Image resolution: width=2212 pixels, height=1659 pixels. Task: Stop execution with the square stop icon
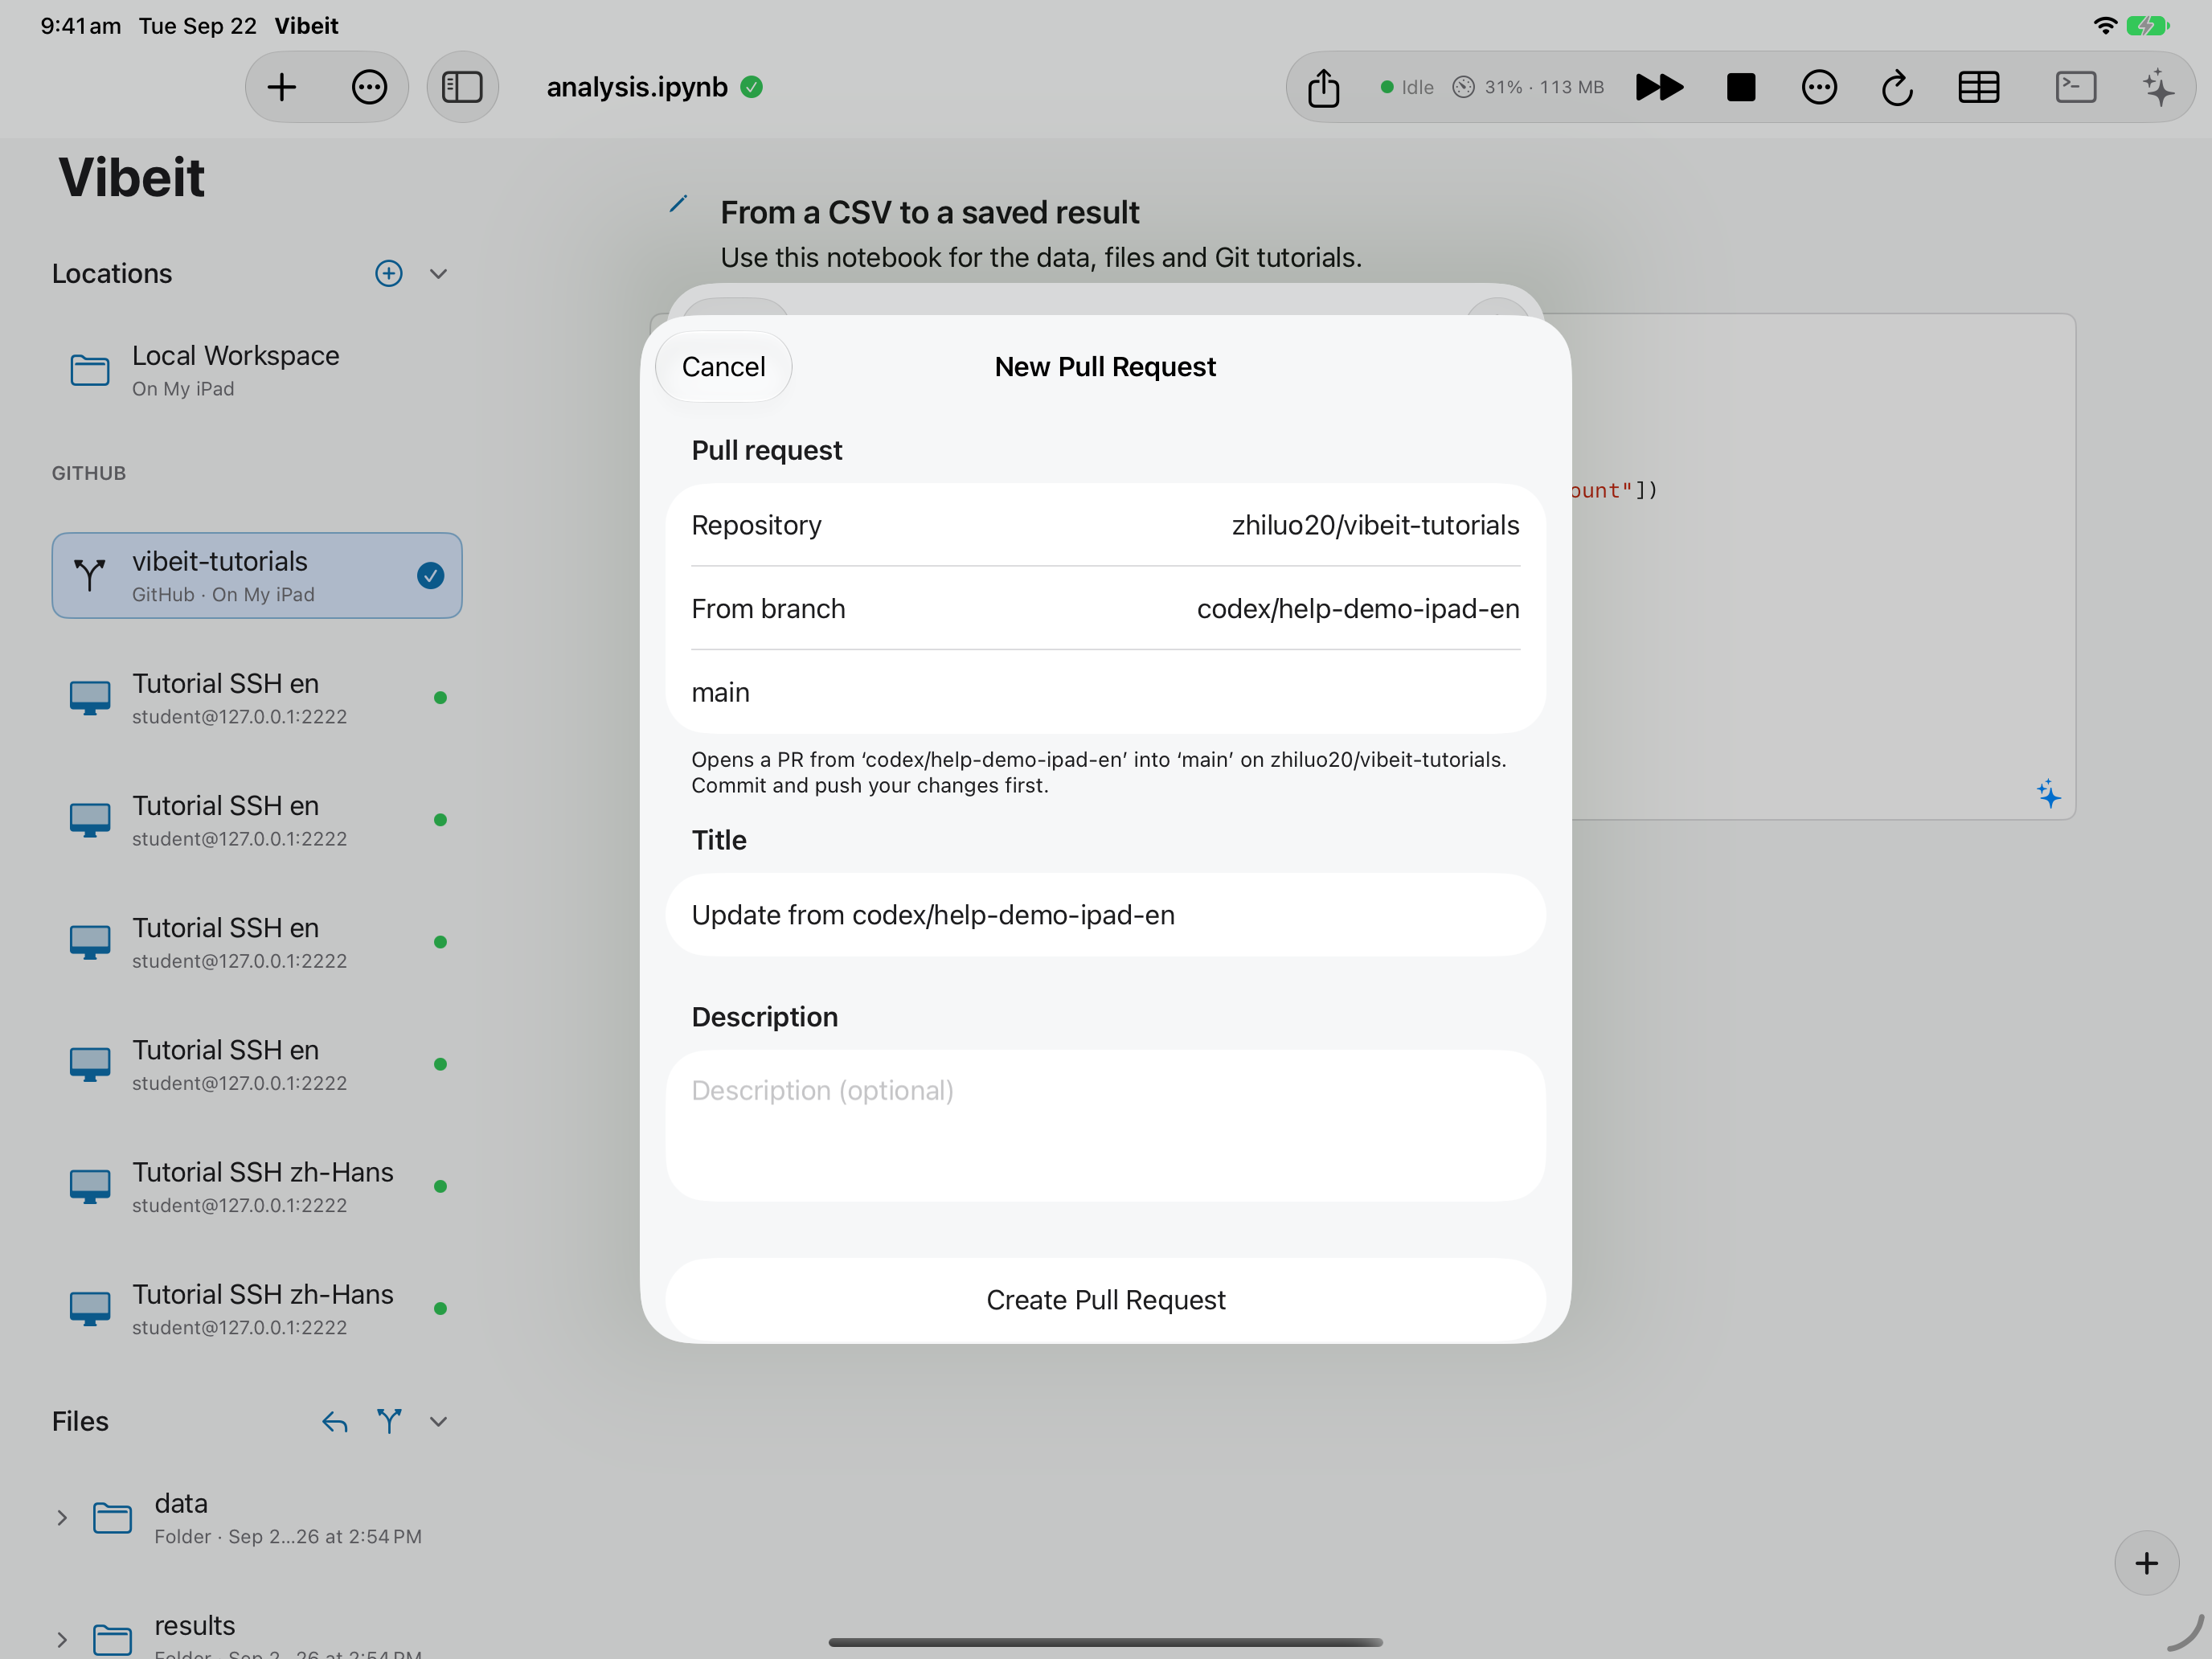[1741, 87]
